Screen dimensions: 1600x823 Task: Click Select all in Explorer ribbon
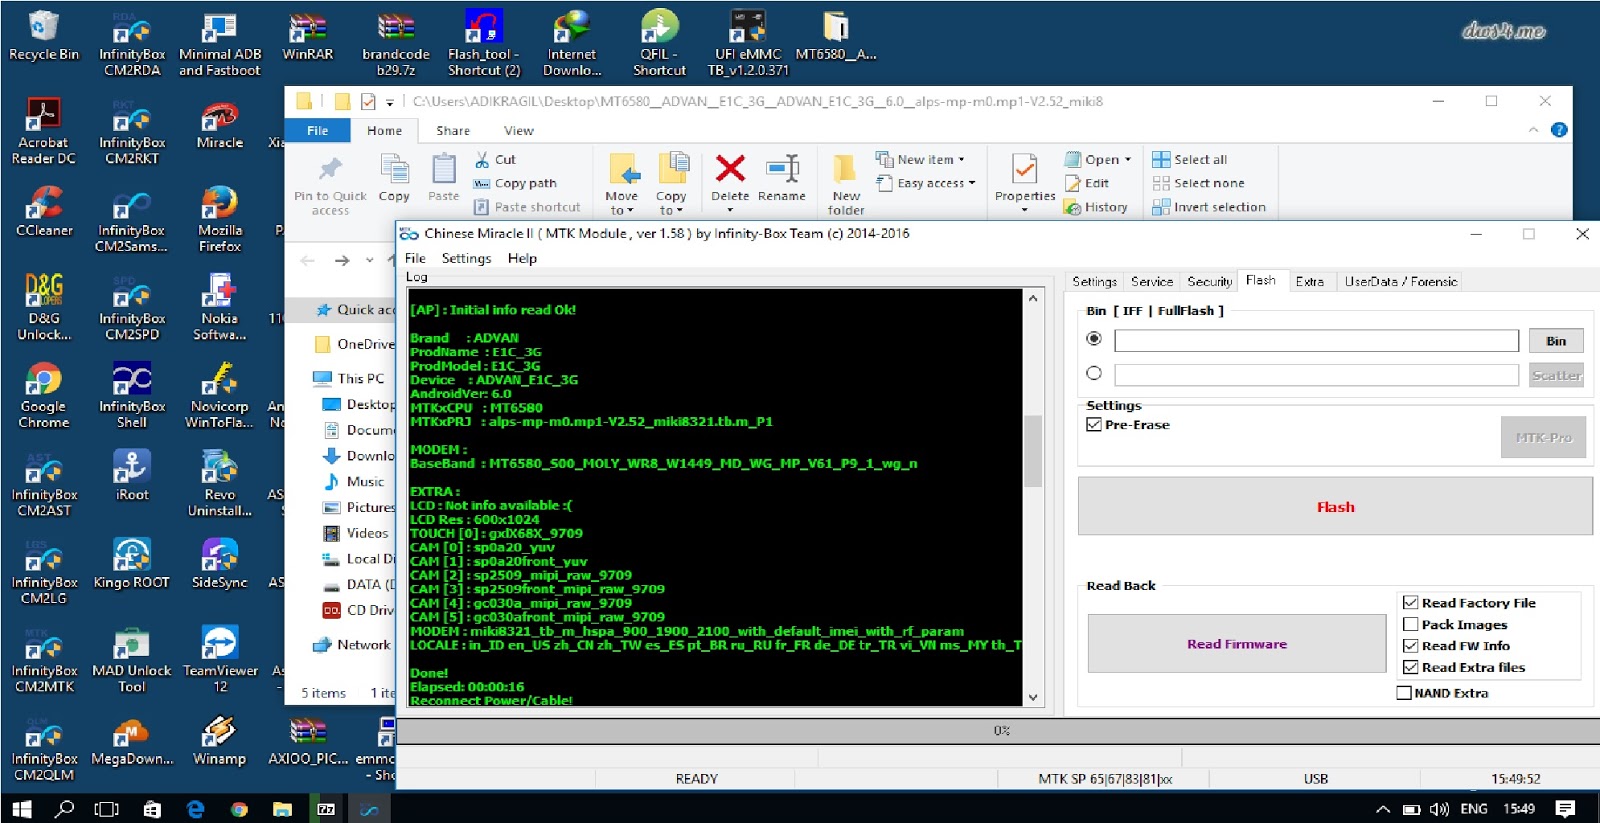coord(1189,159)
